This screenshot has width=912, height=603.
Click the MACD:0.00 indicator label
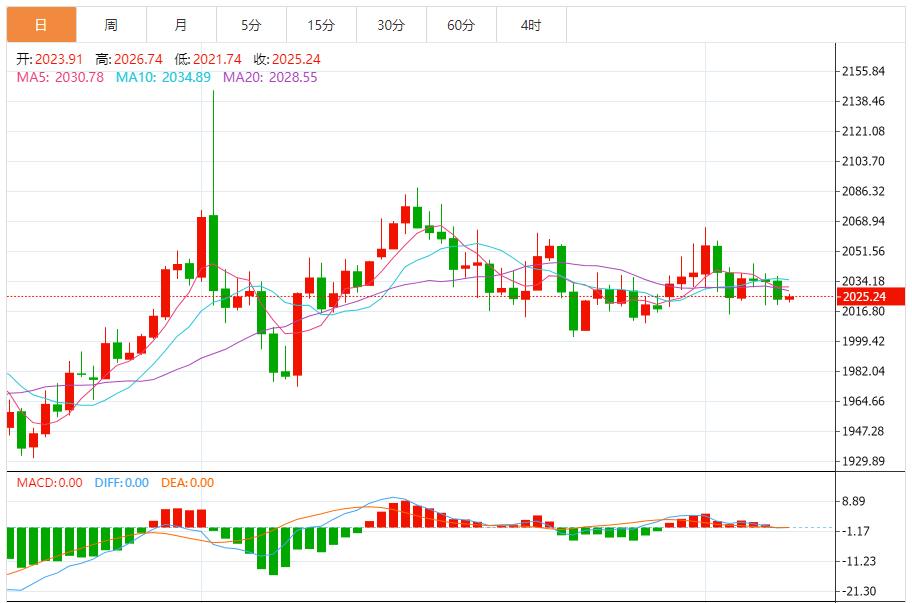49,483
